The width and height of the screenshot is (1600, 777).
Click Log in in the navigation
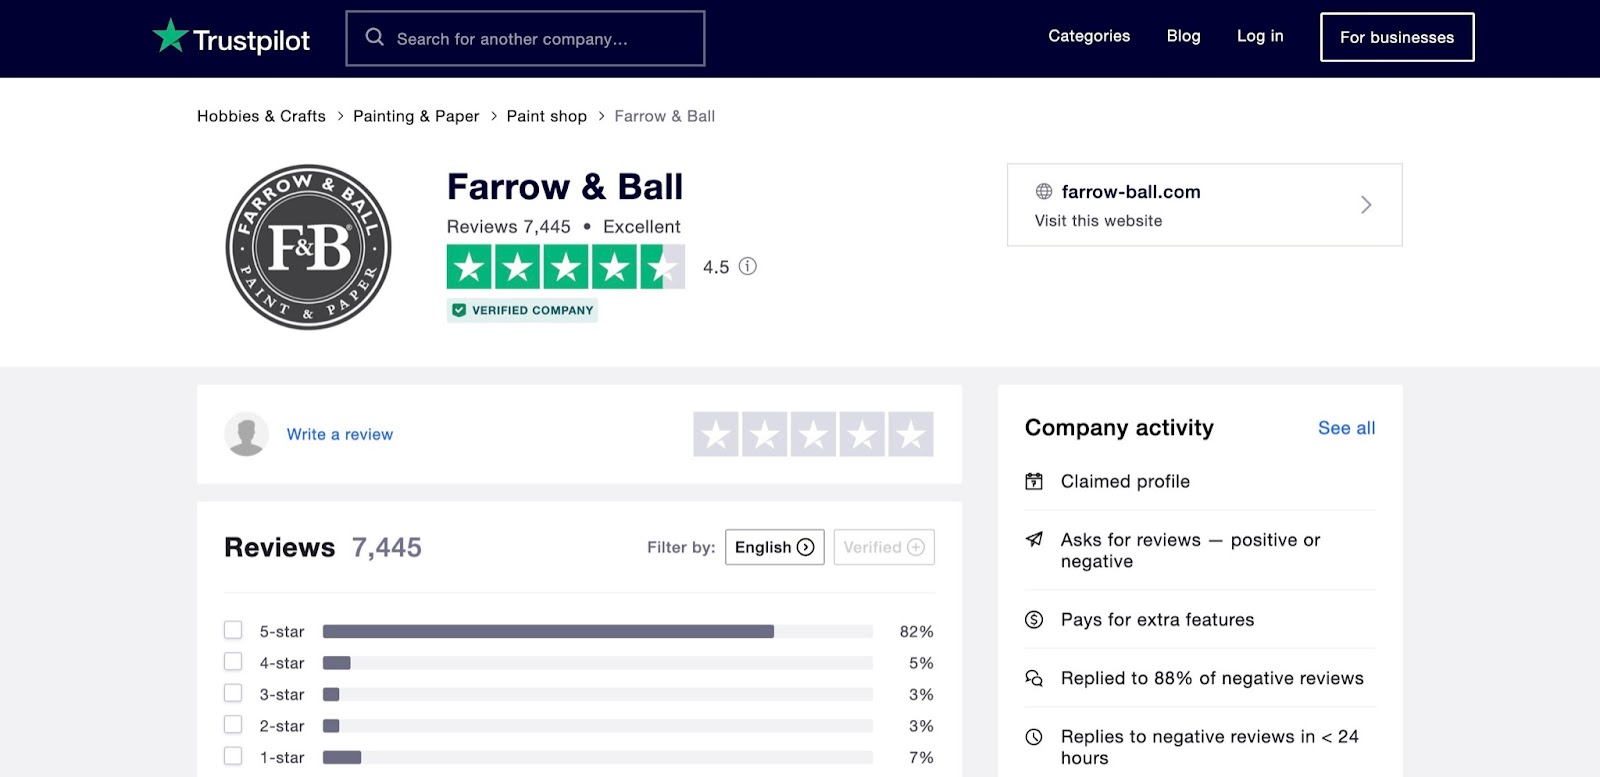coord(1260,36)
